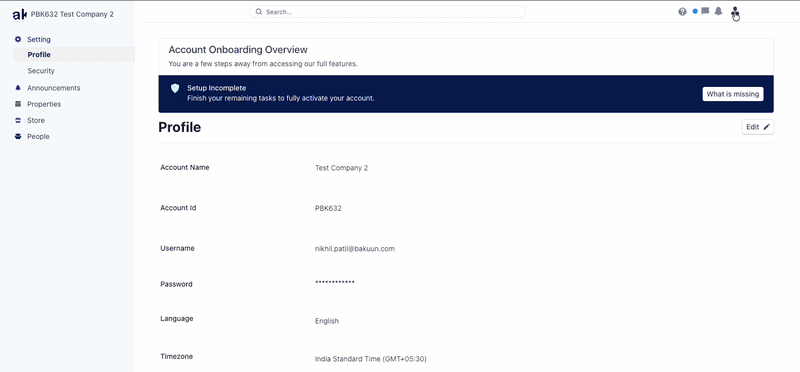This screenshot has height=372, width=800.
Task: Click the PBK632 Test Company 2 title
Action: click(x=72, y=14)
